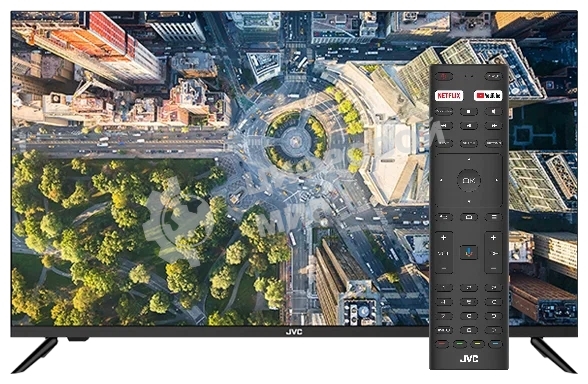Tap the down arrow on the remote D-pad

pyautogui.click(x=469, y=202)
